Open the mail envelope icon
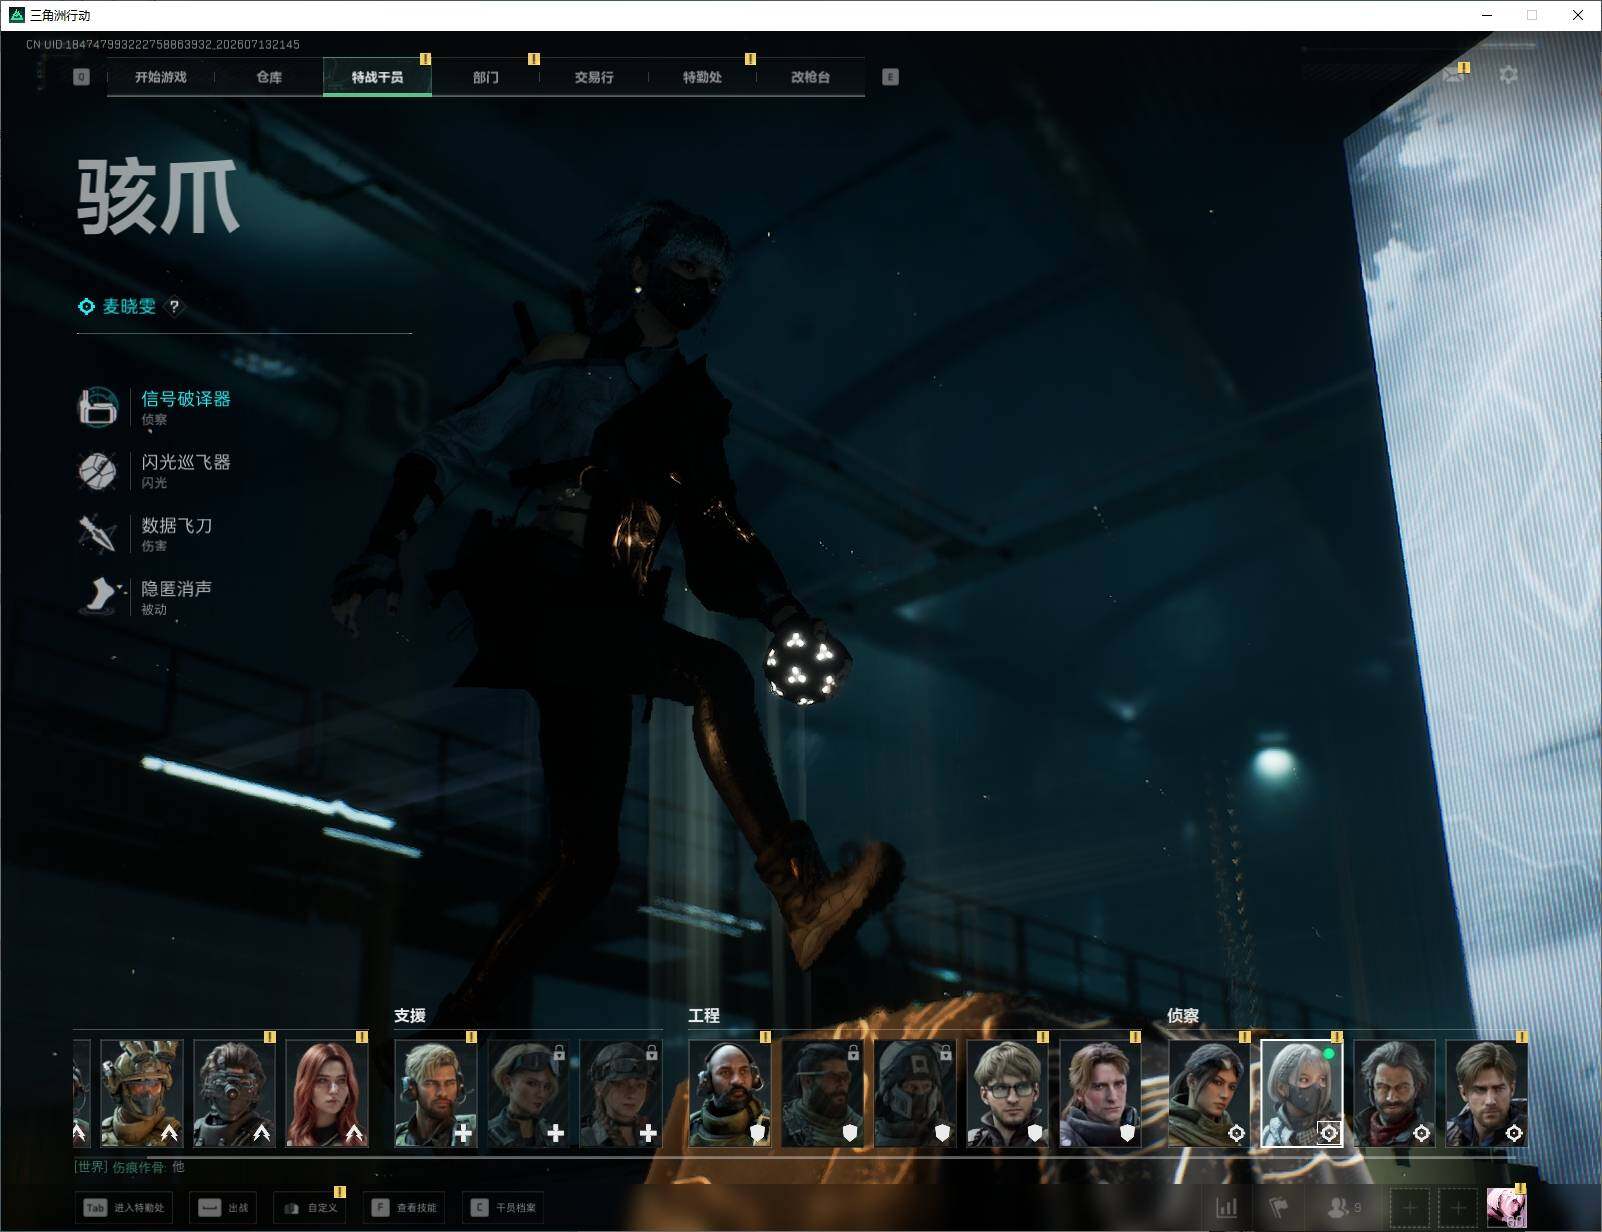 tap(1455, 74)
